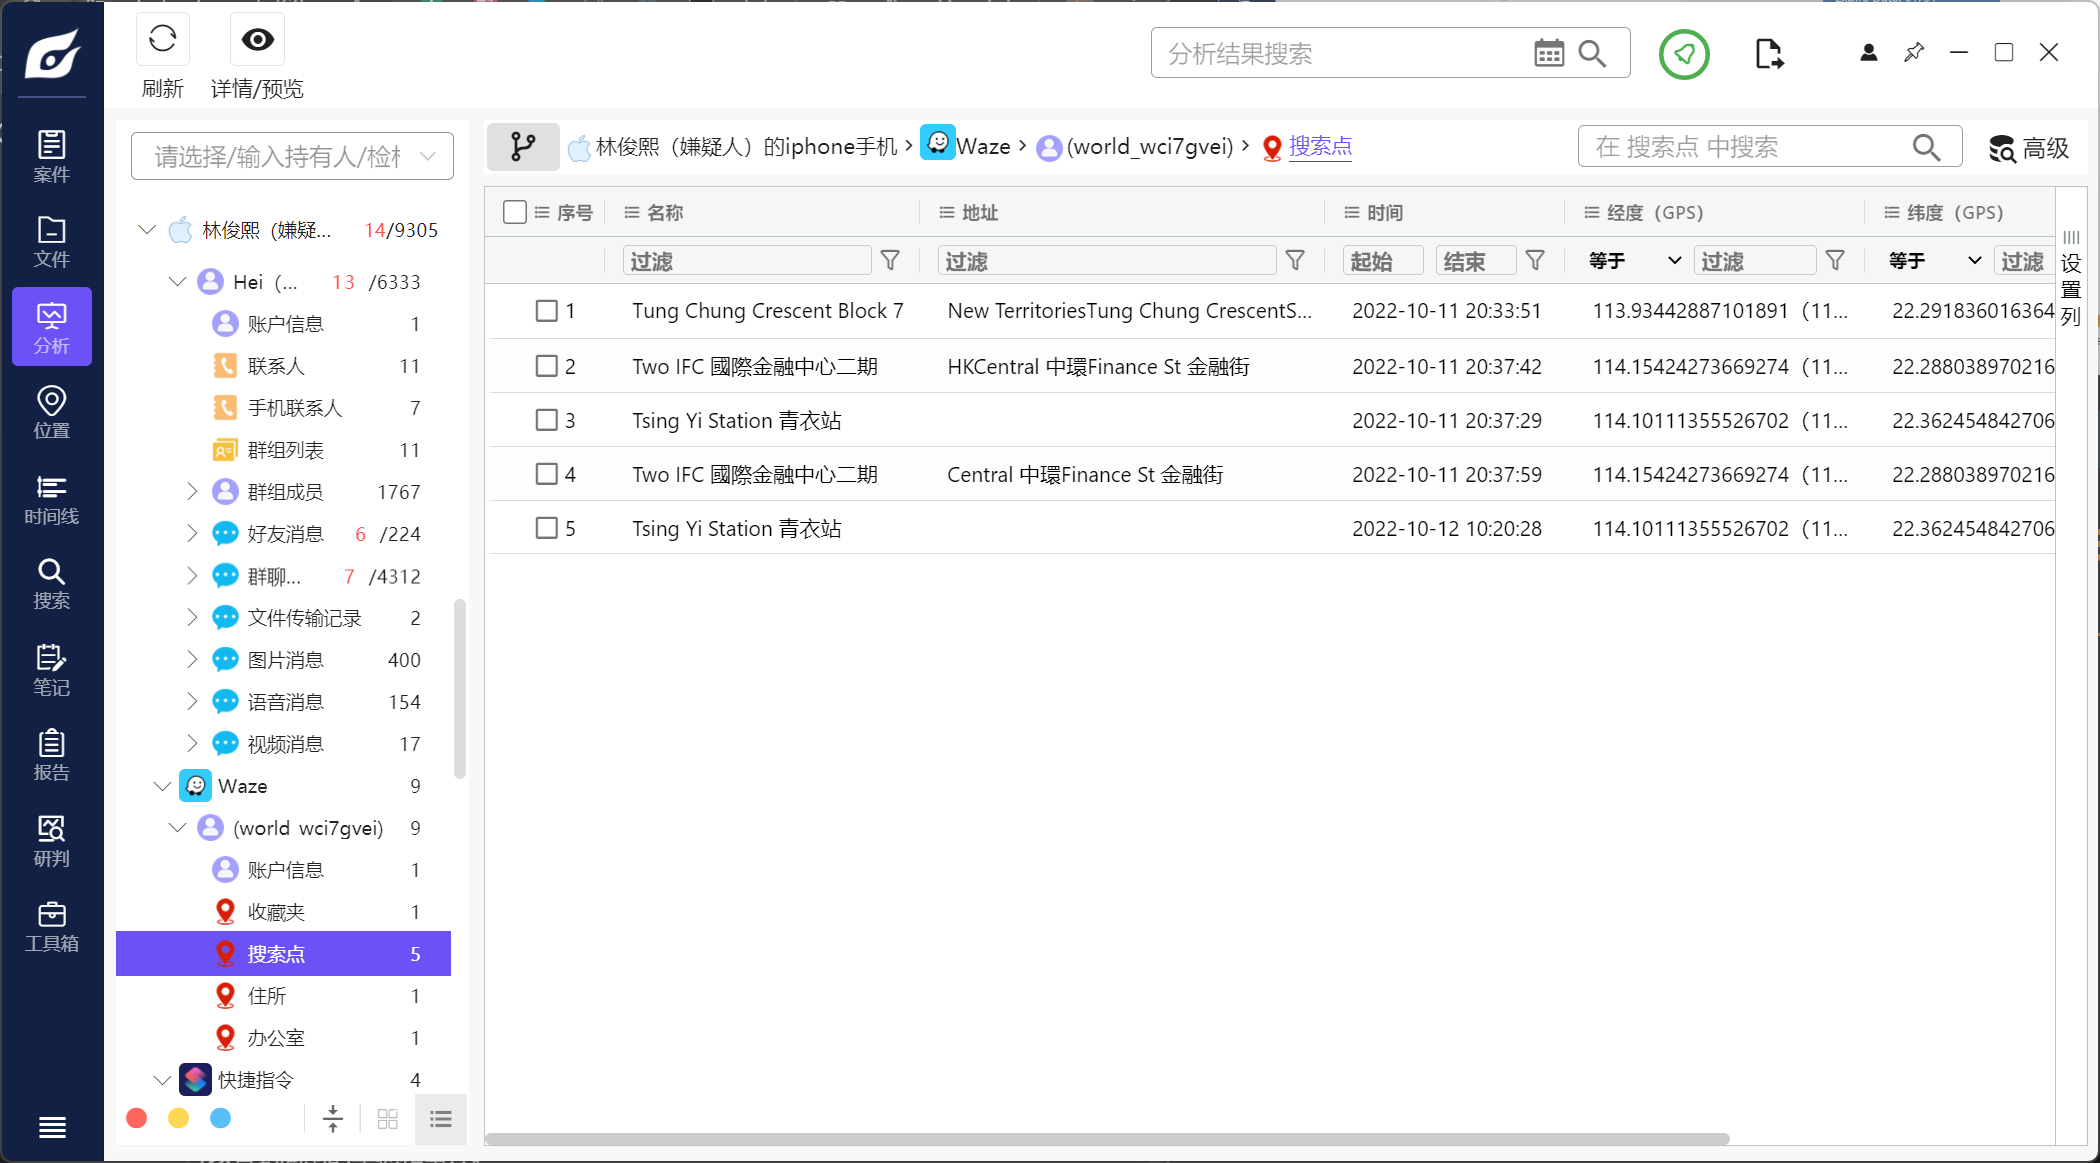Viewport: 2100px width, 1163px height.
Task: Click the branch tree icon button
Action: (x=523, y=147)
